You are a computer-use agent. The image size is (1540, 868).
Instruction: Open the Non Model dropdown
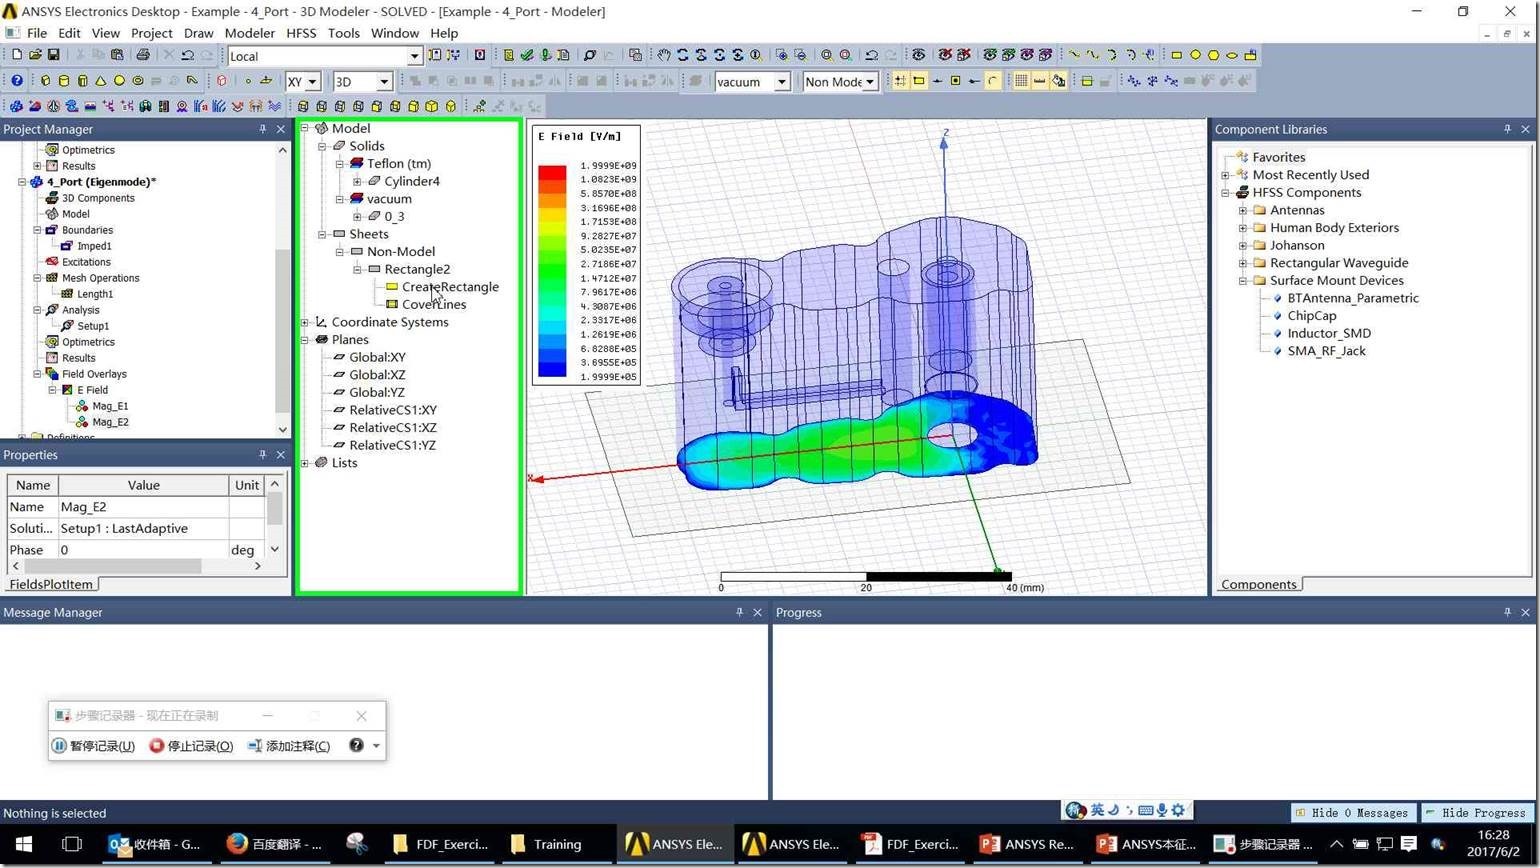[870, 82]
